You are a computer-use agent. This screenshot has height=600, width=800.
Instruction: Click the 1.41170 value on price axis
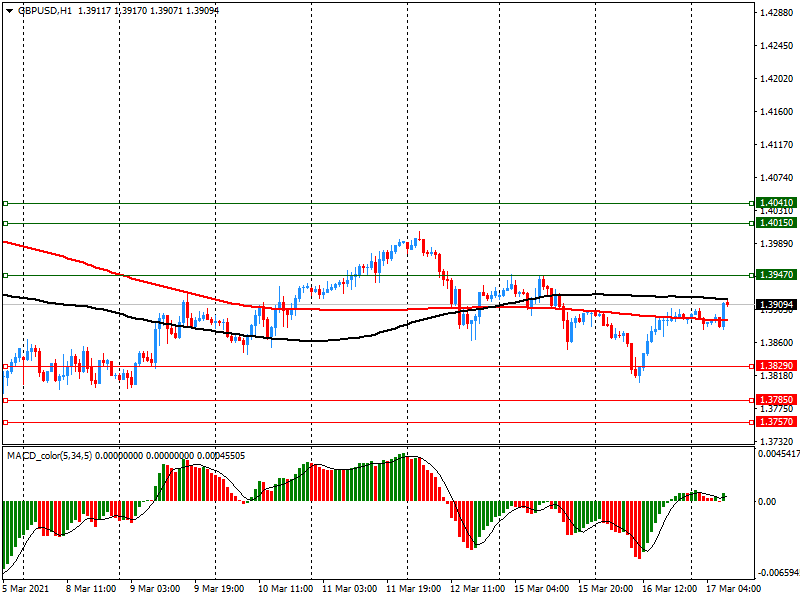click(x=777, y=145)
